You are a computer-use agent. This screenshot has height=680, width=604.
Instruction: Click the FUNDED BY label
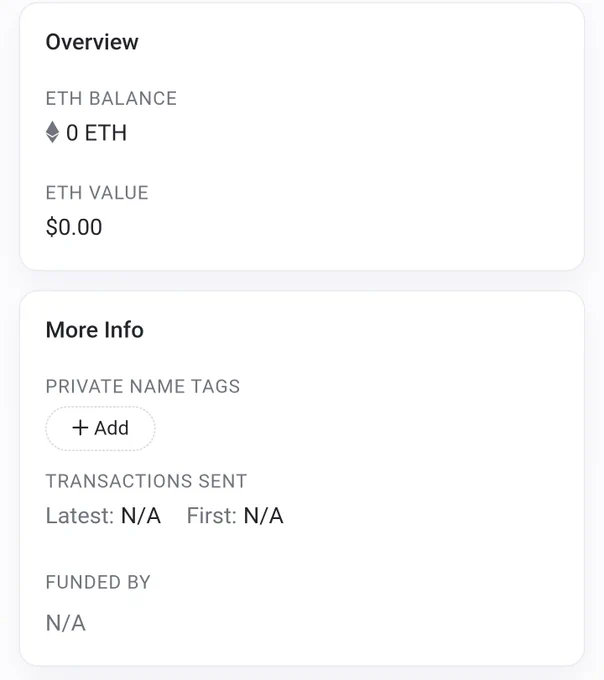[x=98, y=582]
